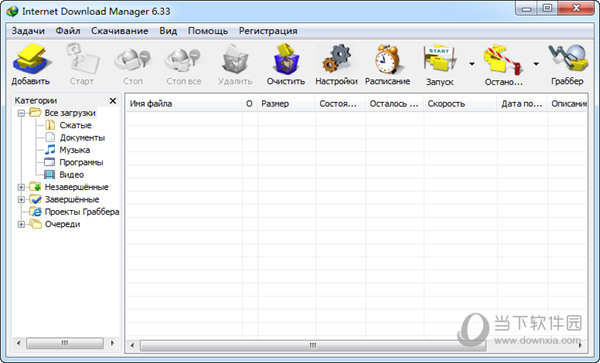The height and width of the screenshot is (363, 600).
Task: Click categories panel scroll right arrow
Action: tap(112, 343)
